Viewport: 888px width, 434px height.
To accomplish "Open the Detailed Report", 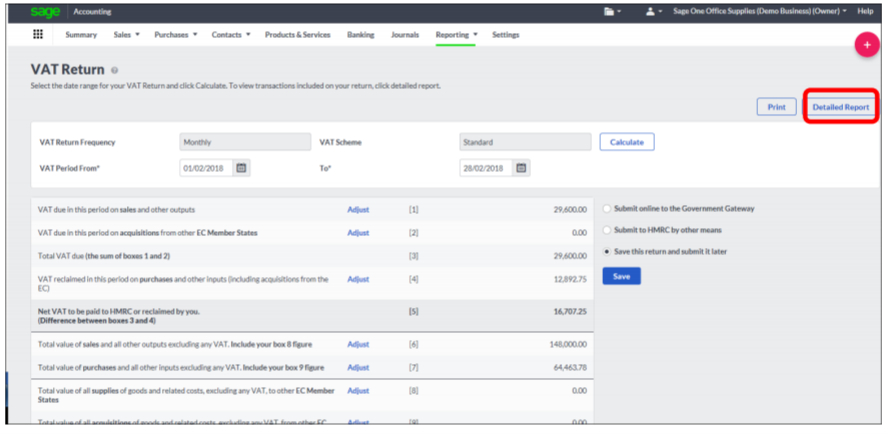I will (x=840, y=107).
